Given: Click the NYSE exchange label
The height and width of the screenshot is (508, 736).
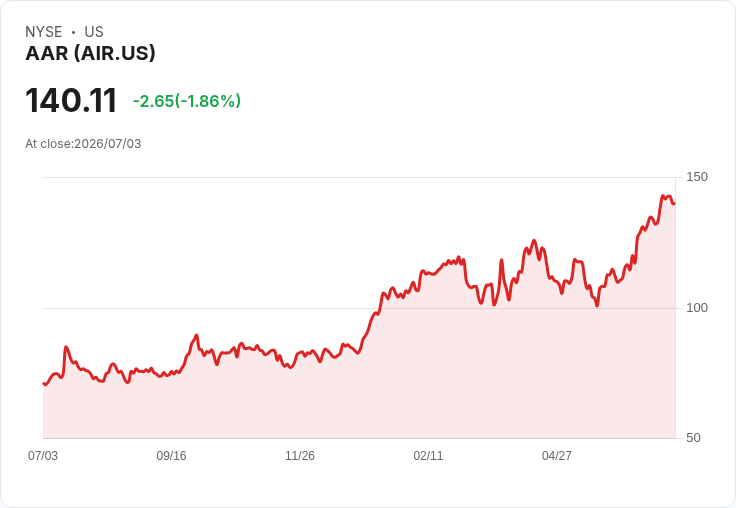Looking at the screenshot, I should 44,32.
